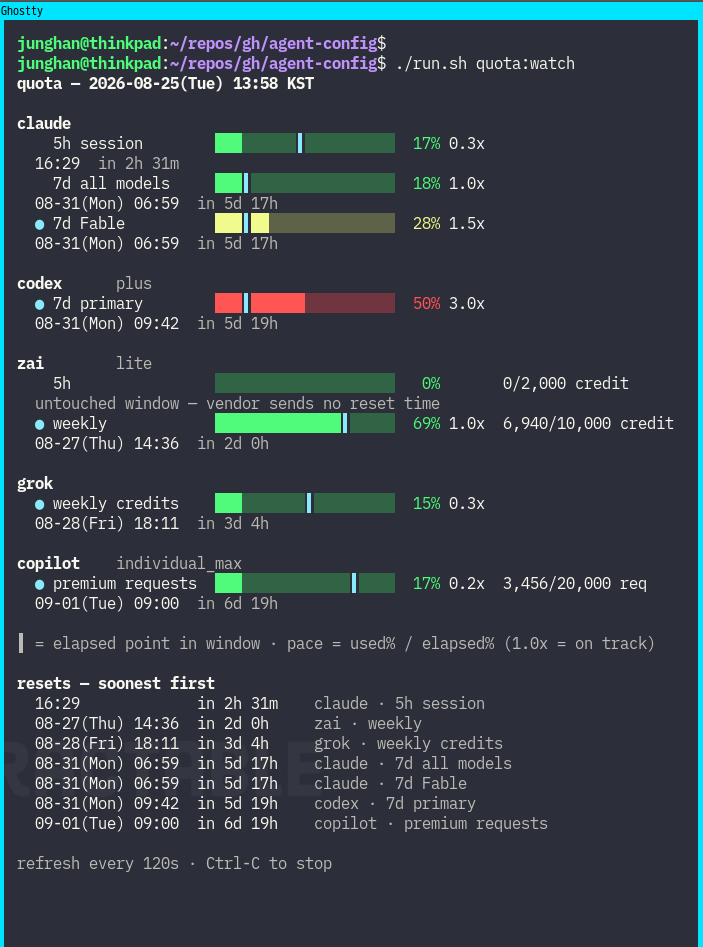Click the blue dot beside weekly credits
This screenshot has width=703, height=947.
pos(40,504)
